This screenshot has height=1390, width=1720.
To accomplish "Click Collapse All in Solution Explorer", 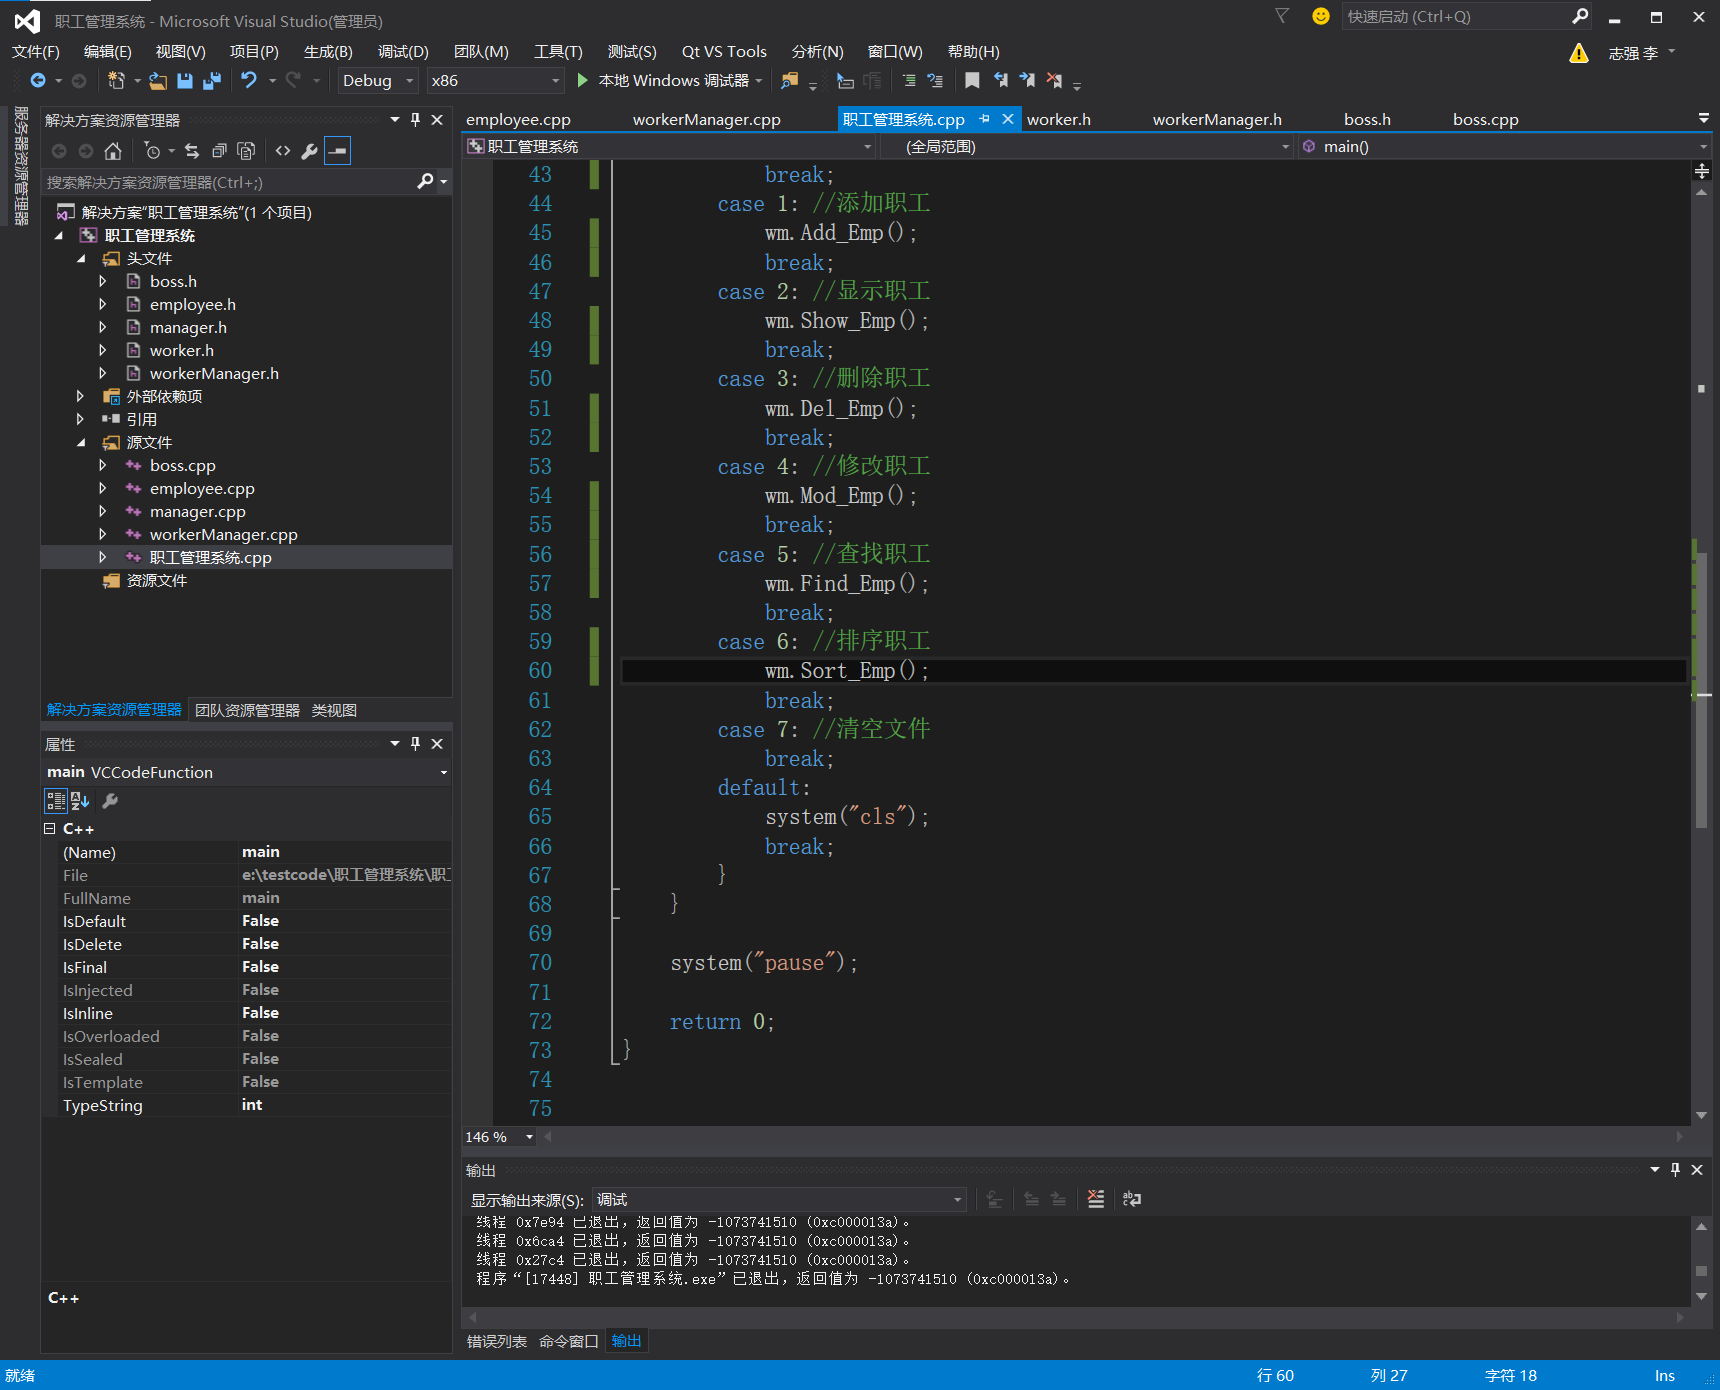I will [219, 151].
